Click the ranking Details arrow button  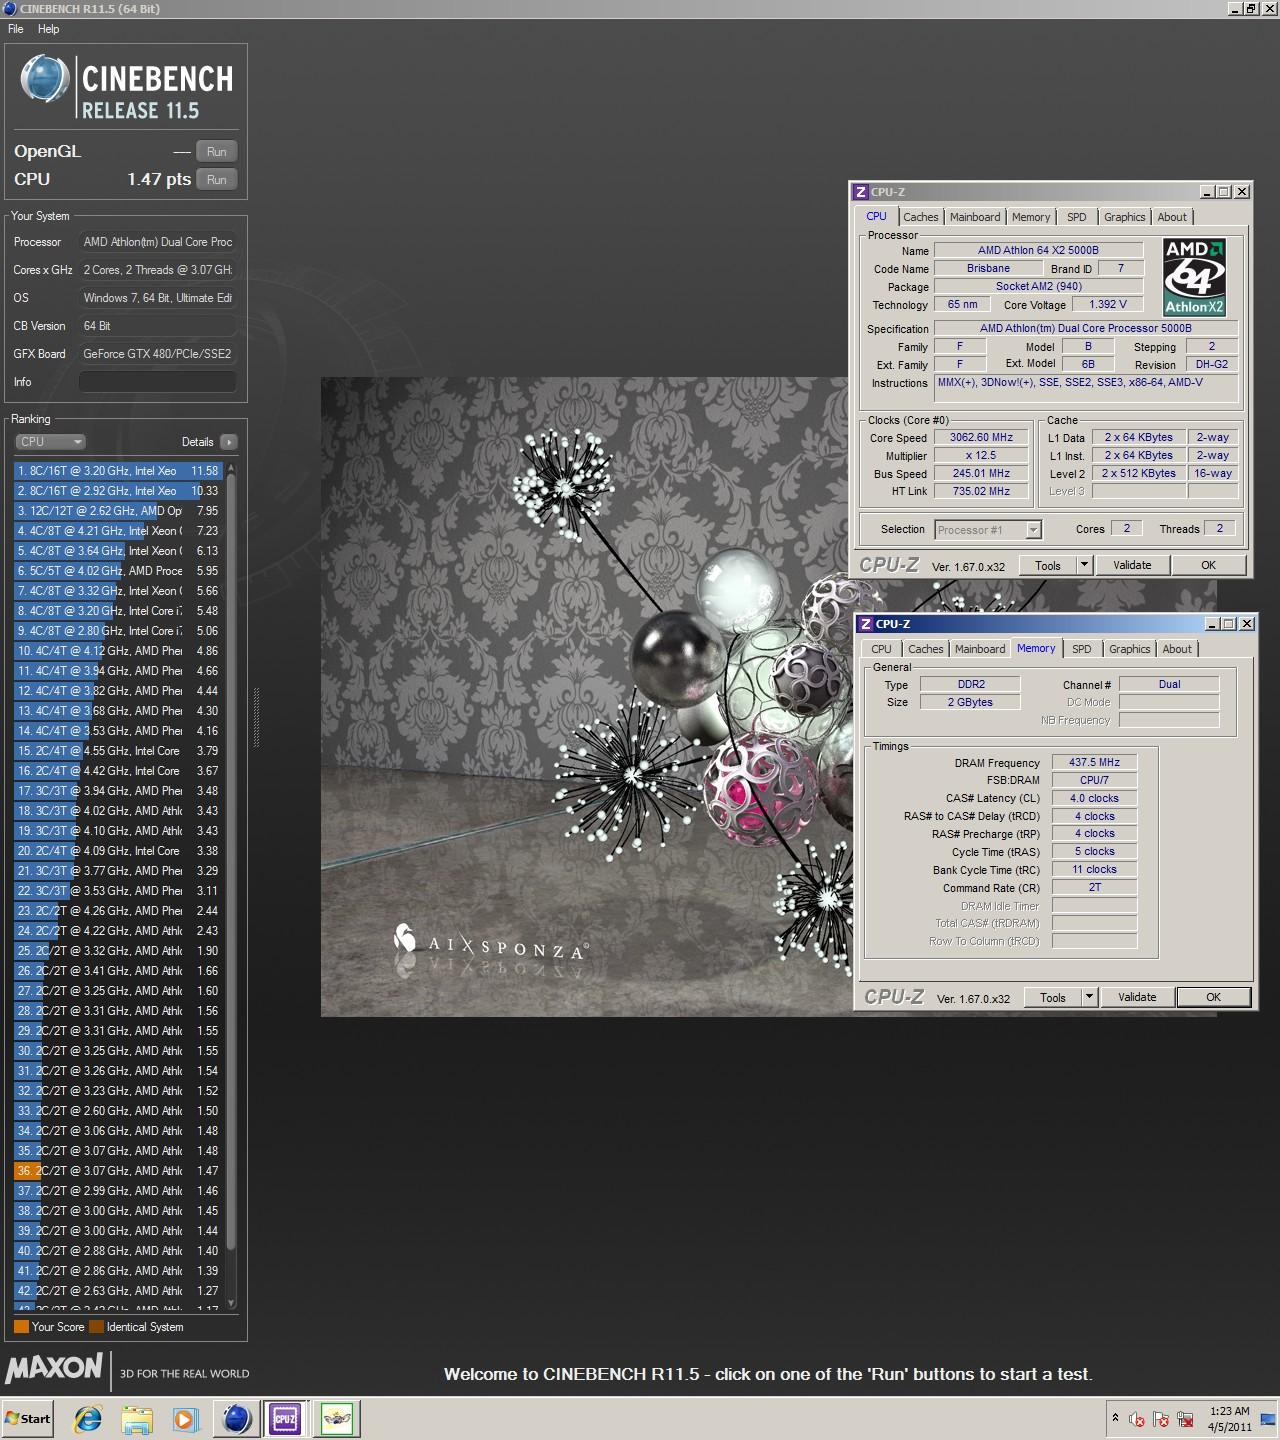pos(229,441)
